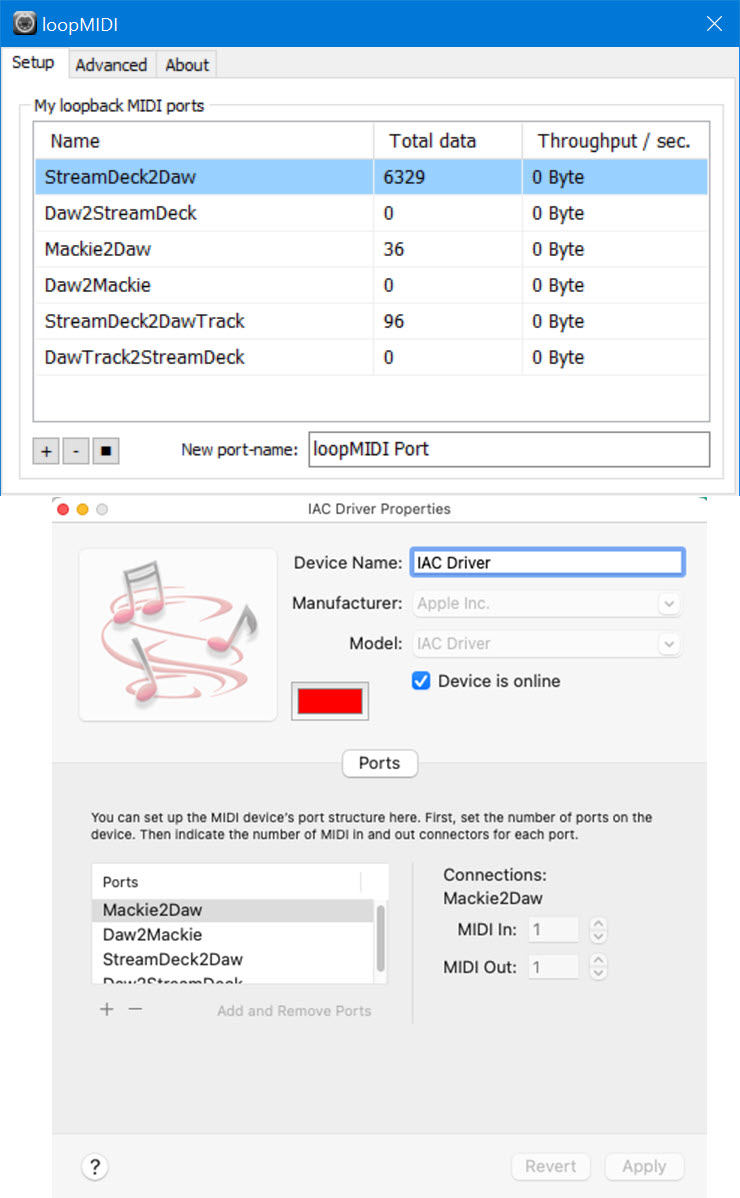Click the New port-name text field
This screenshot has height=1198, width=740.
(509, 449)
